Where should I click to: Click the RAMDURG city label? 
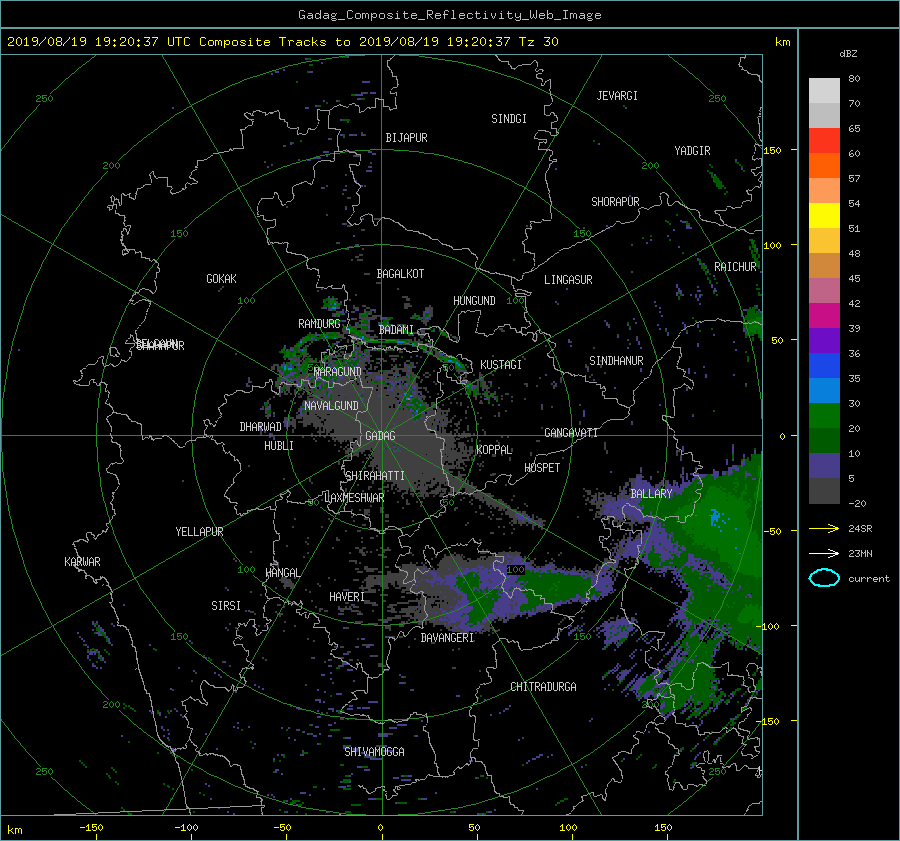(319, 324)
